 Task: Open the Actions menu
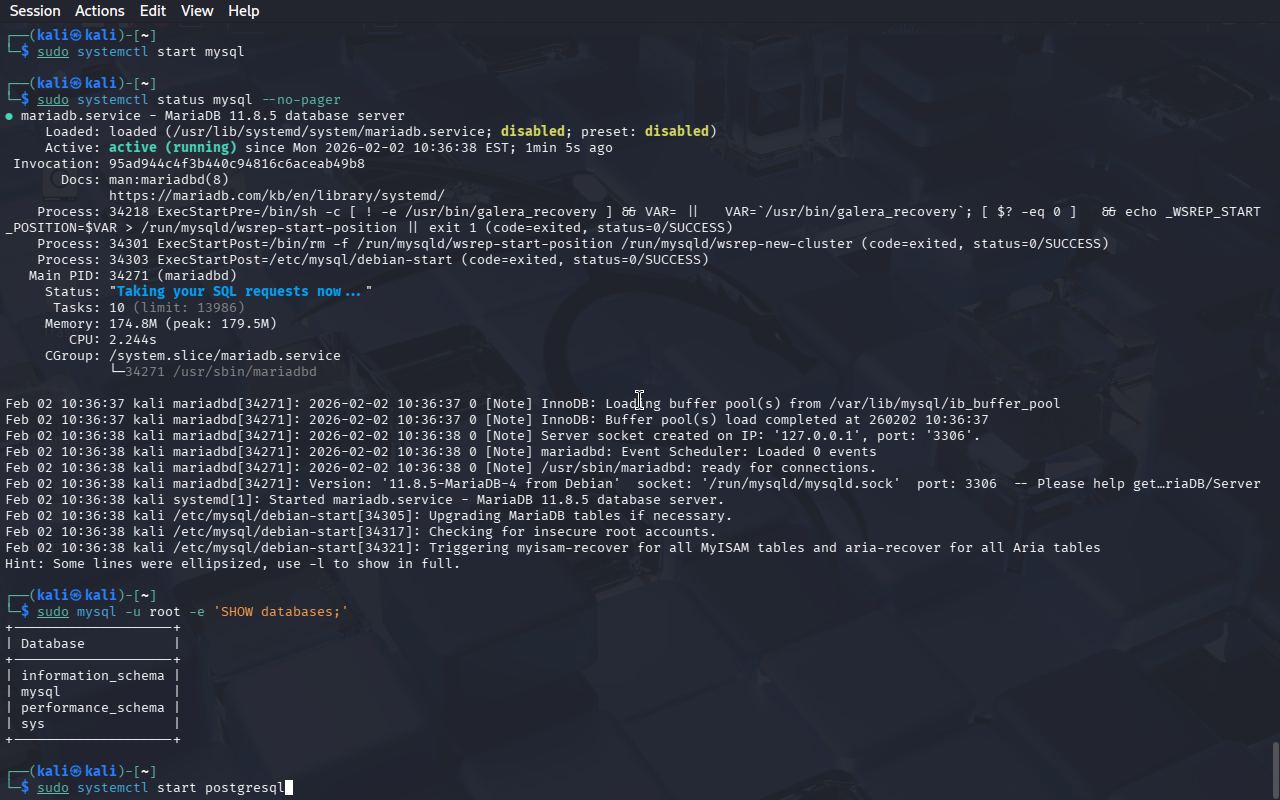coord(100,11)
